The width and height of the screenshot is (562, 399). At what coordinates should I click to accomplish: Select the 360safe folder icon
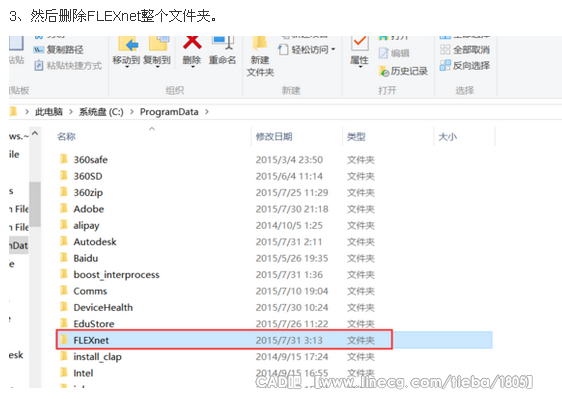[x=64, y=159]
